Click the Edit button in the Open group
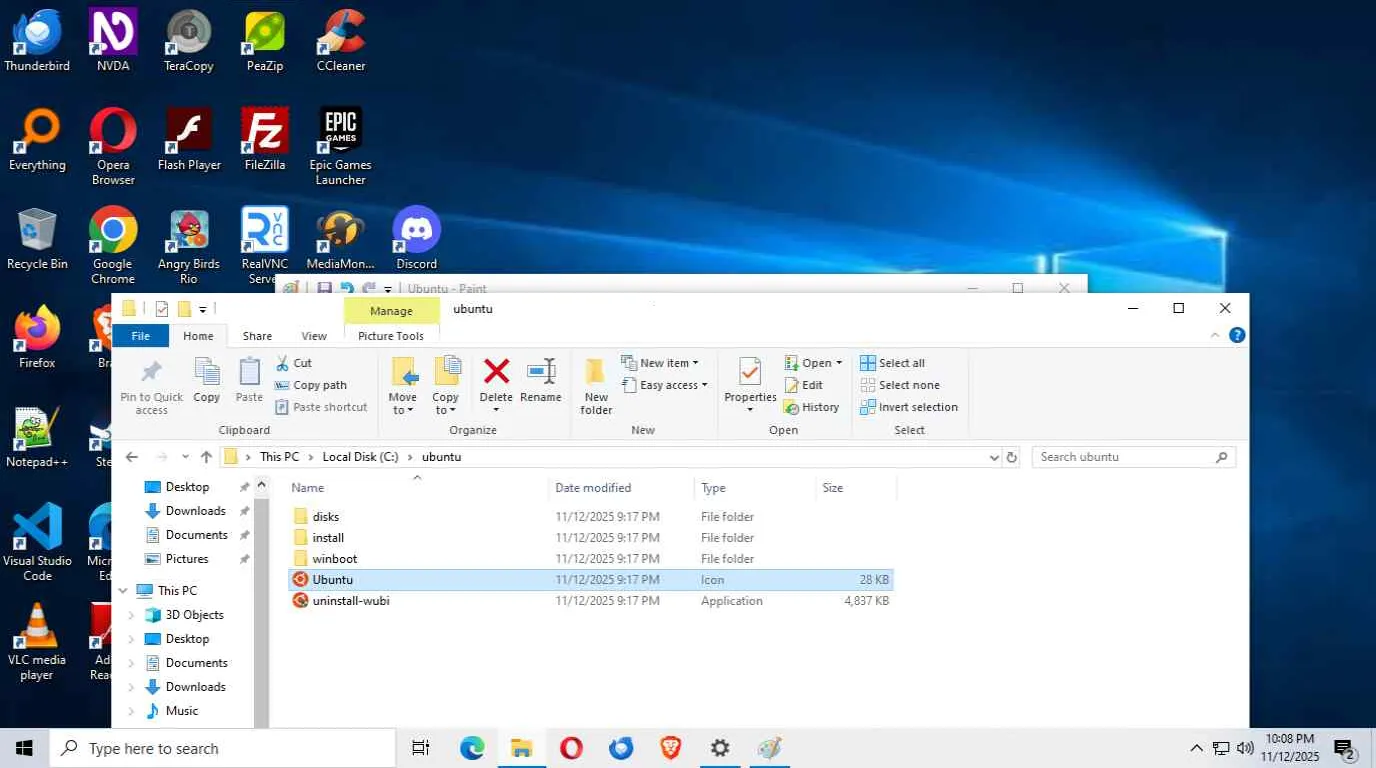The width and height of the screenshot is (1376, 768). pyautogui.click(x=804, y=385)
